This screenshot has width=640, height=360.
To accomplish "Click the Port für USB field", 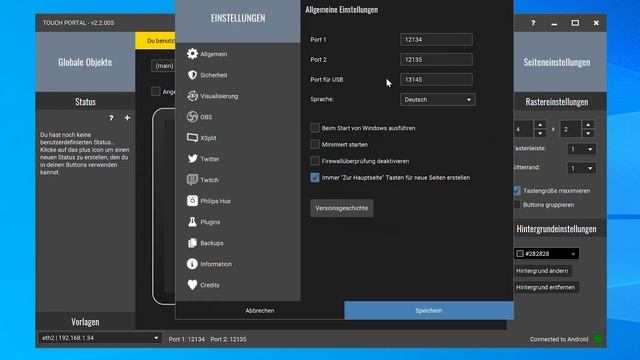I will coord(436,80).
